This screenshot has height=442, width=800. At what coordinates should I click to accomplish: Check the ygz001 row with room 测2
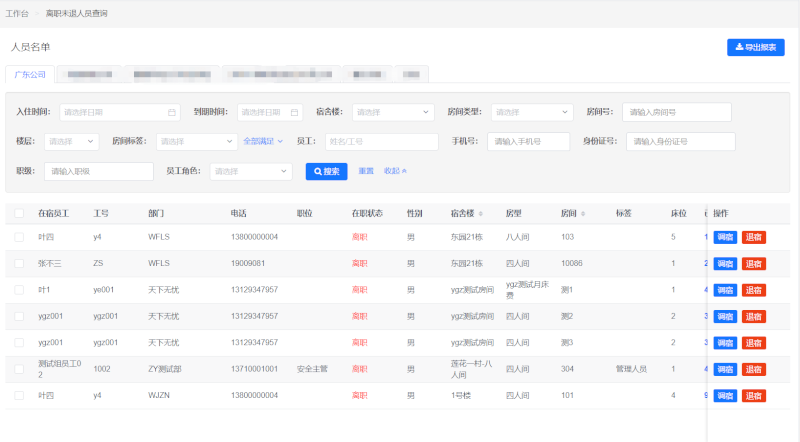(x=19, y=316)
